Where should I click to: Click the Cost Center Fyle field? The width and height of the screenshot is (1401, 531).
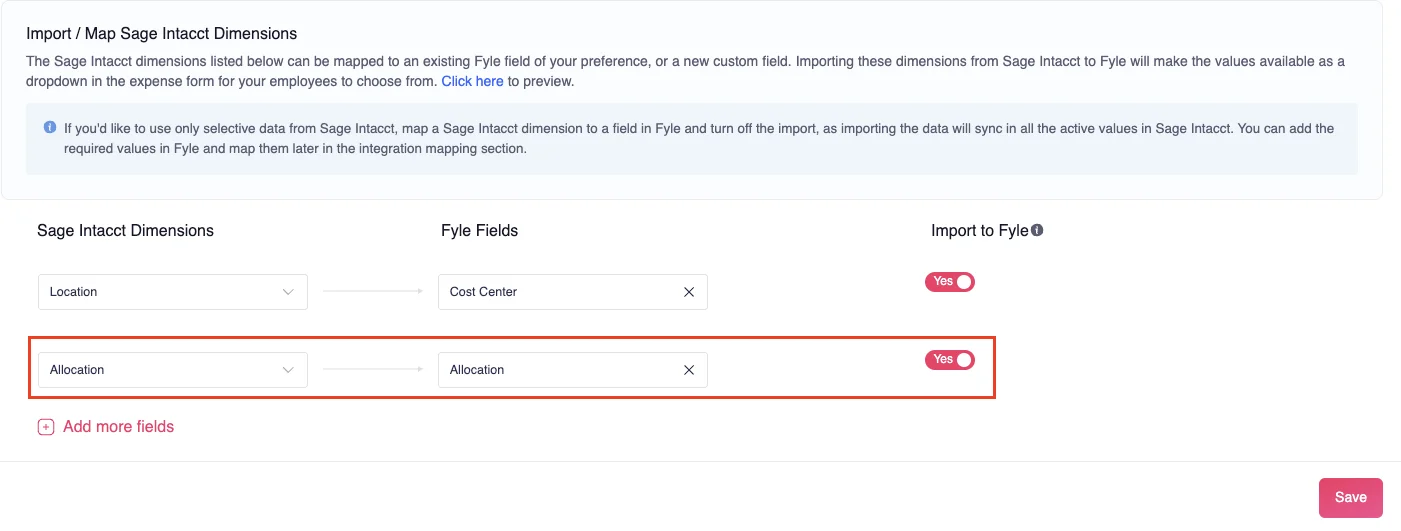click(573, 292)
